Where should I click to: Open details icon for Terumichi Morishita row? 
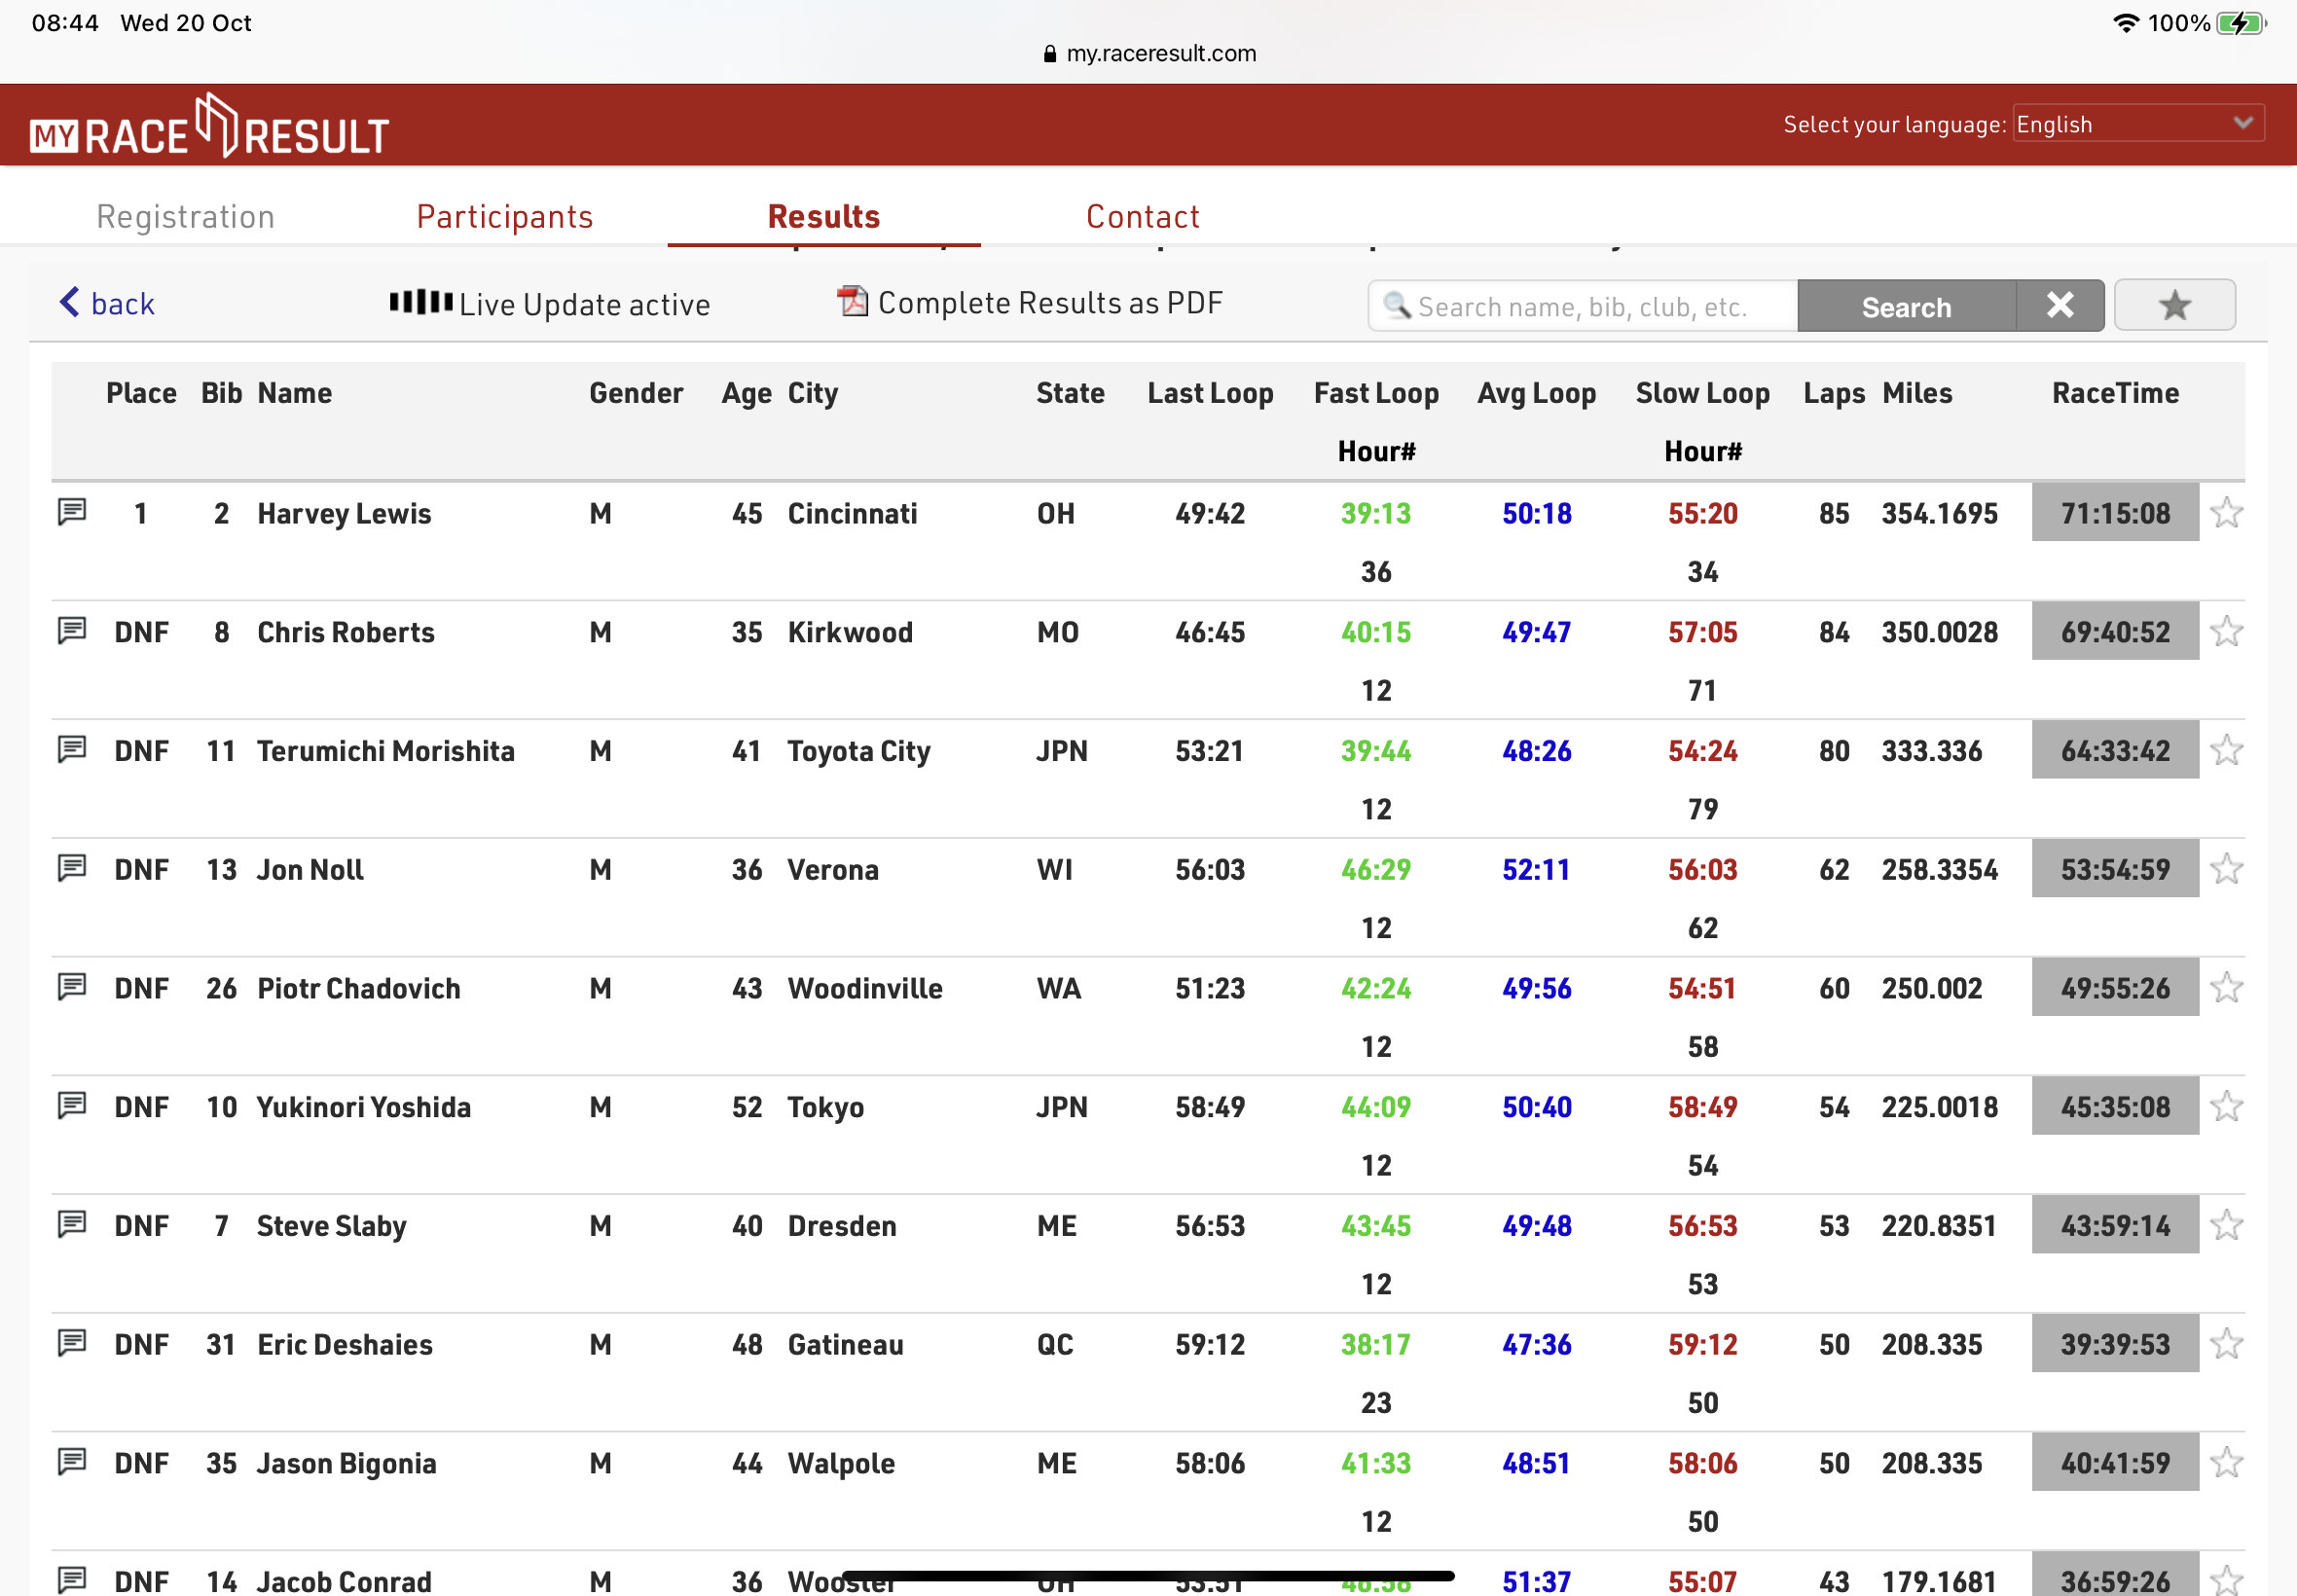coord(72,750)
